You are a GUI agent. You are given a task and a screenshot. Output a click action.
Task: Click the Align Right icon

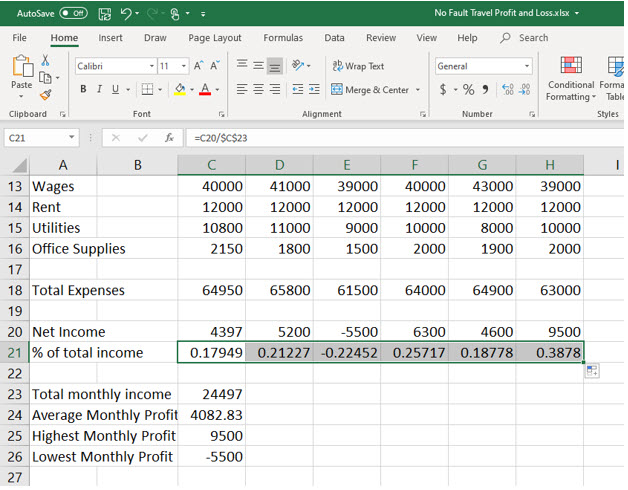coord(275,89)
